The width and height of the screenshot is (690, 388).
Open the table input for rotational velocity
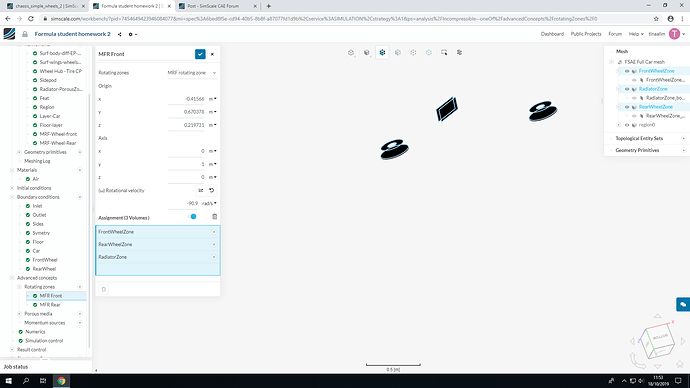201,190
